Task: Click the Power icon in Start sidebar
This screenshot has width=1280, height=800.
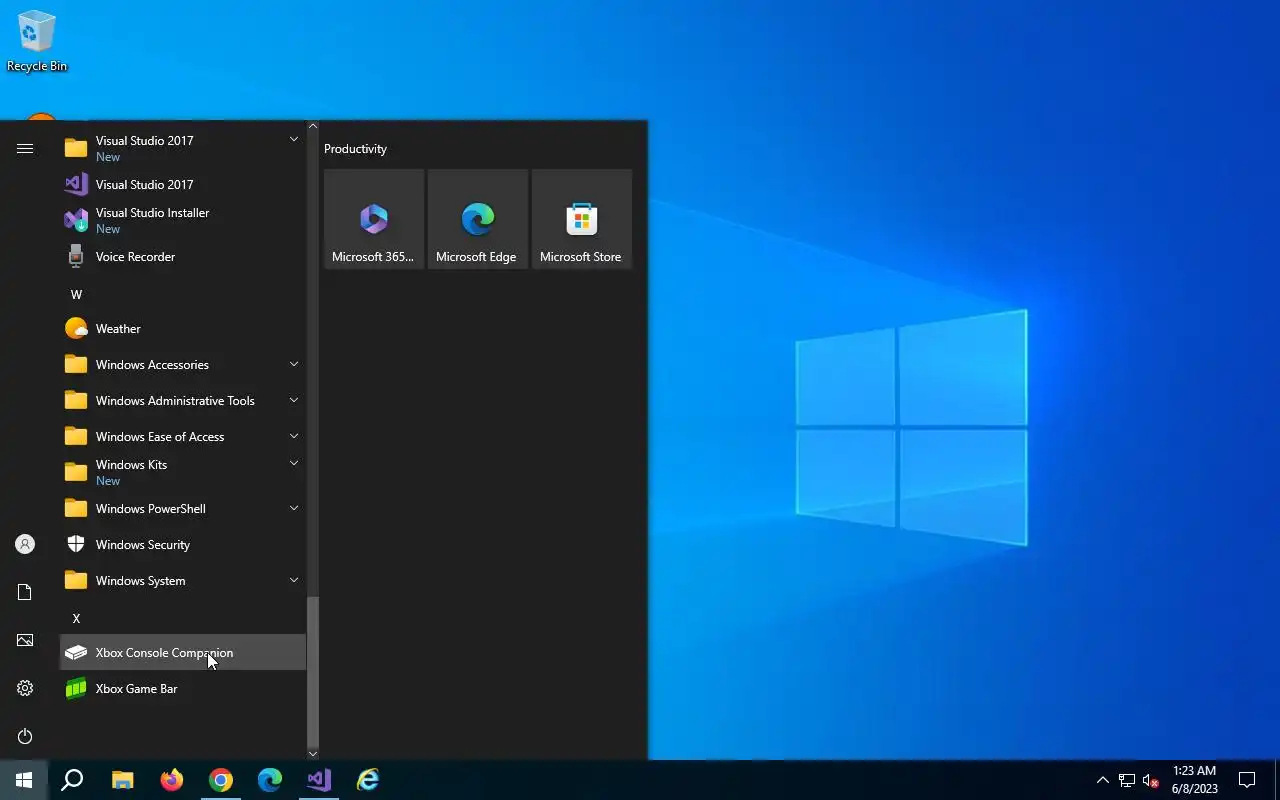Action: point(25,736)
